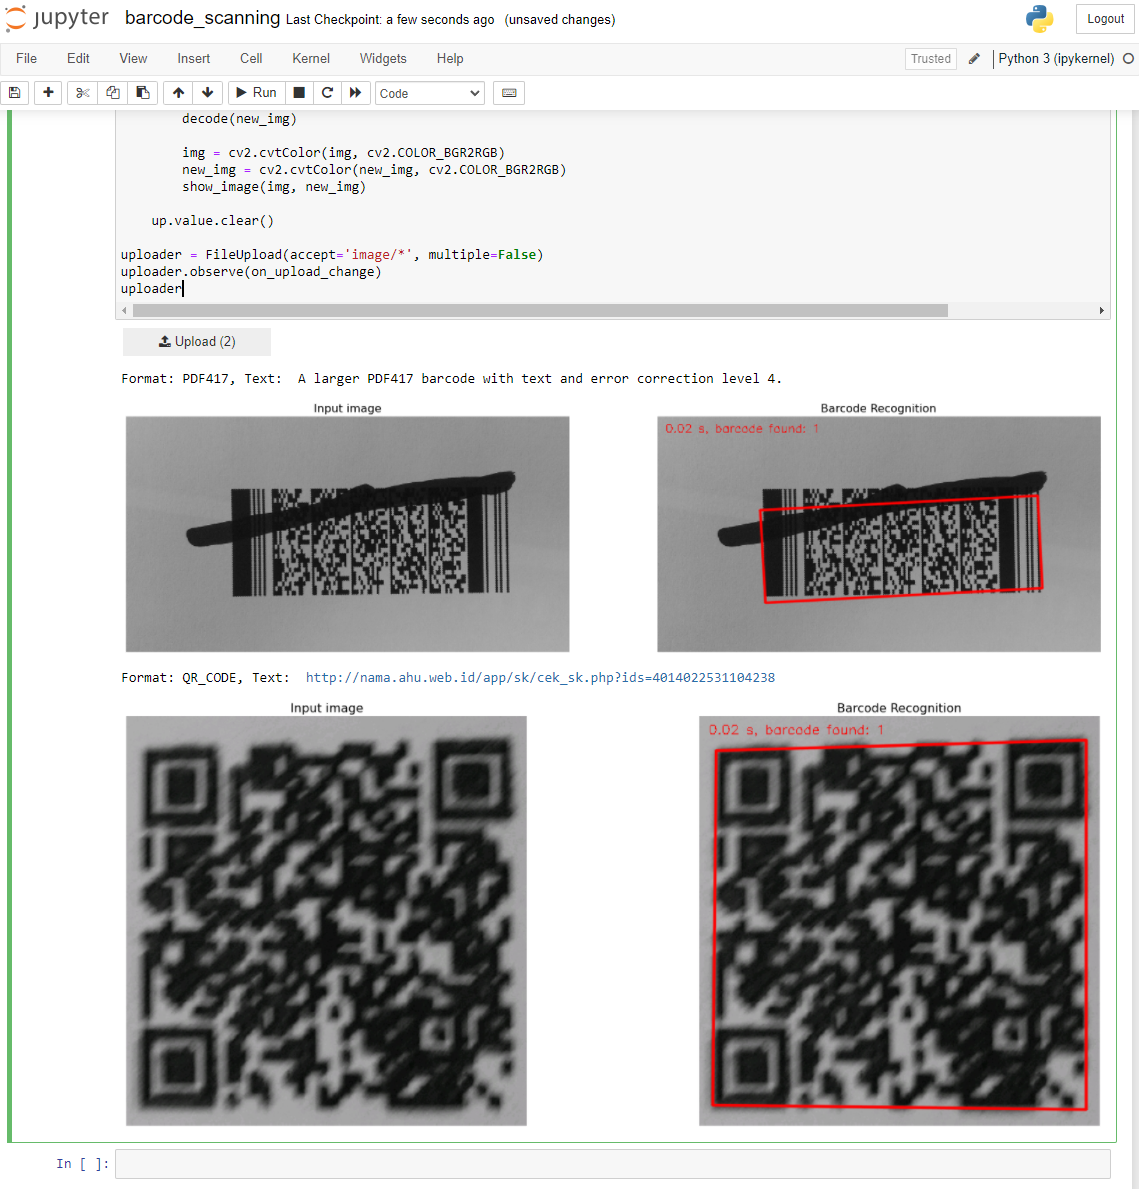Interrupt the kernel with the stop icon

point(298,92)
